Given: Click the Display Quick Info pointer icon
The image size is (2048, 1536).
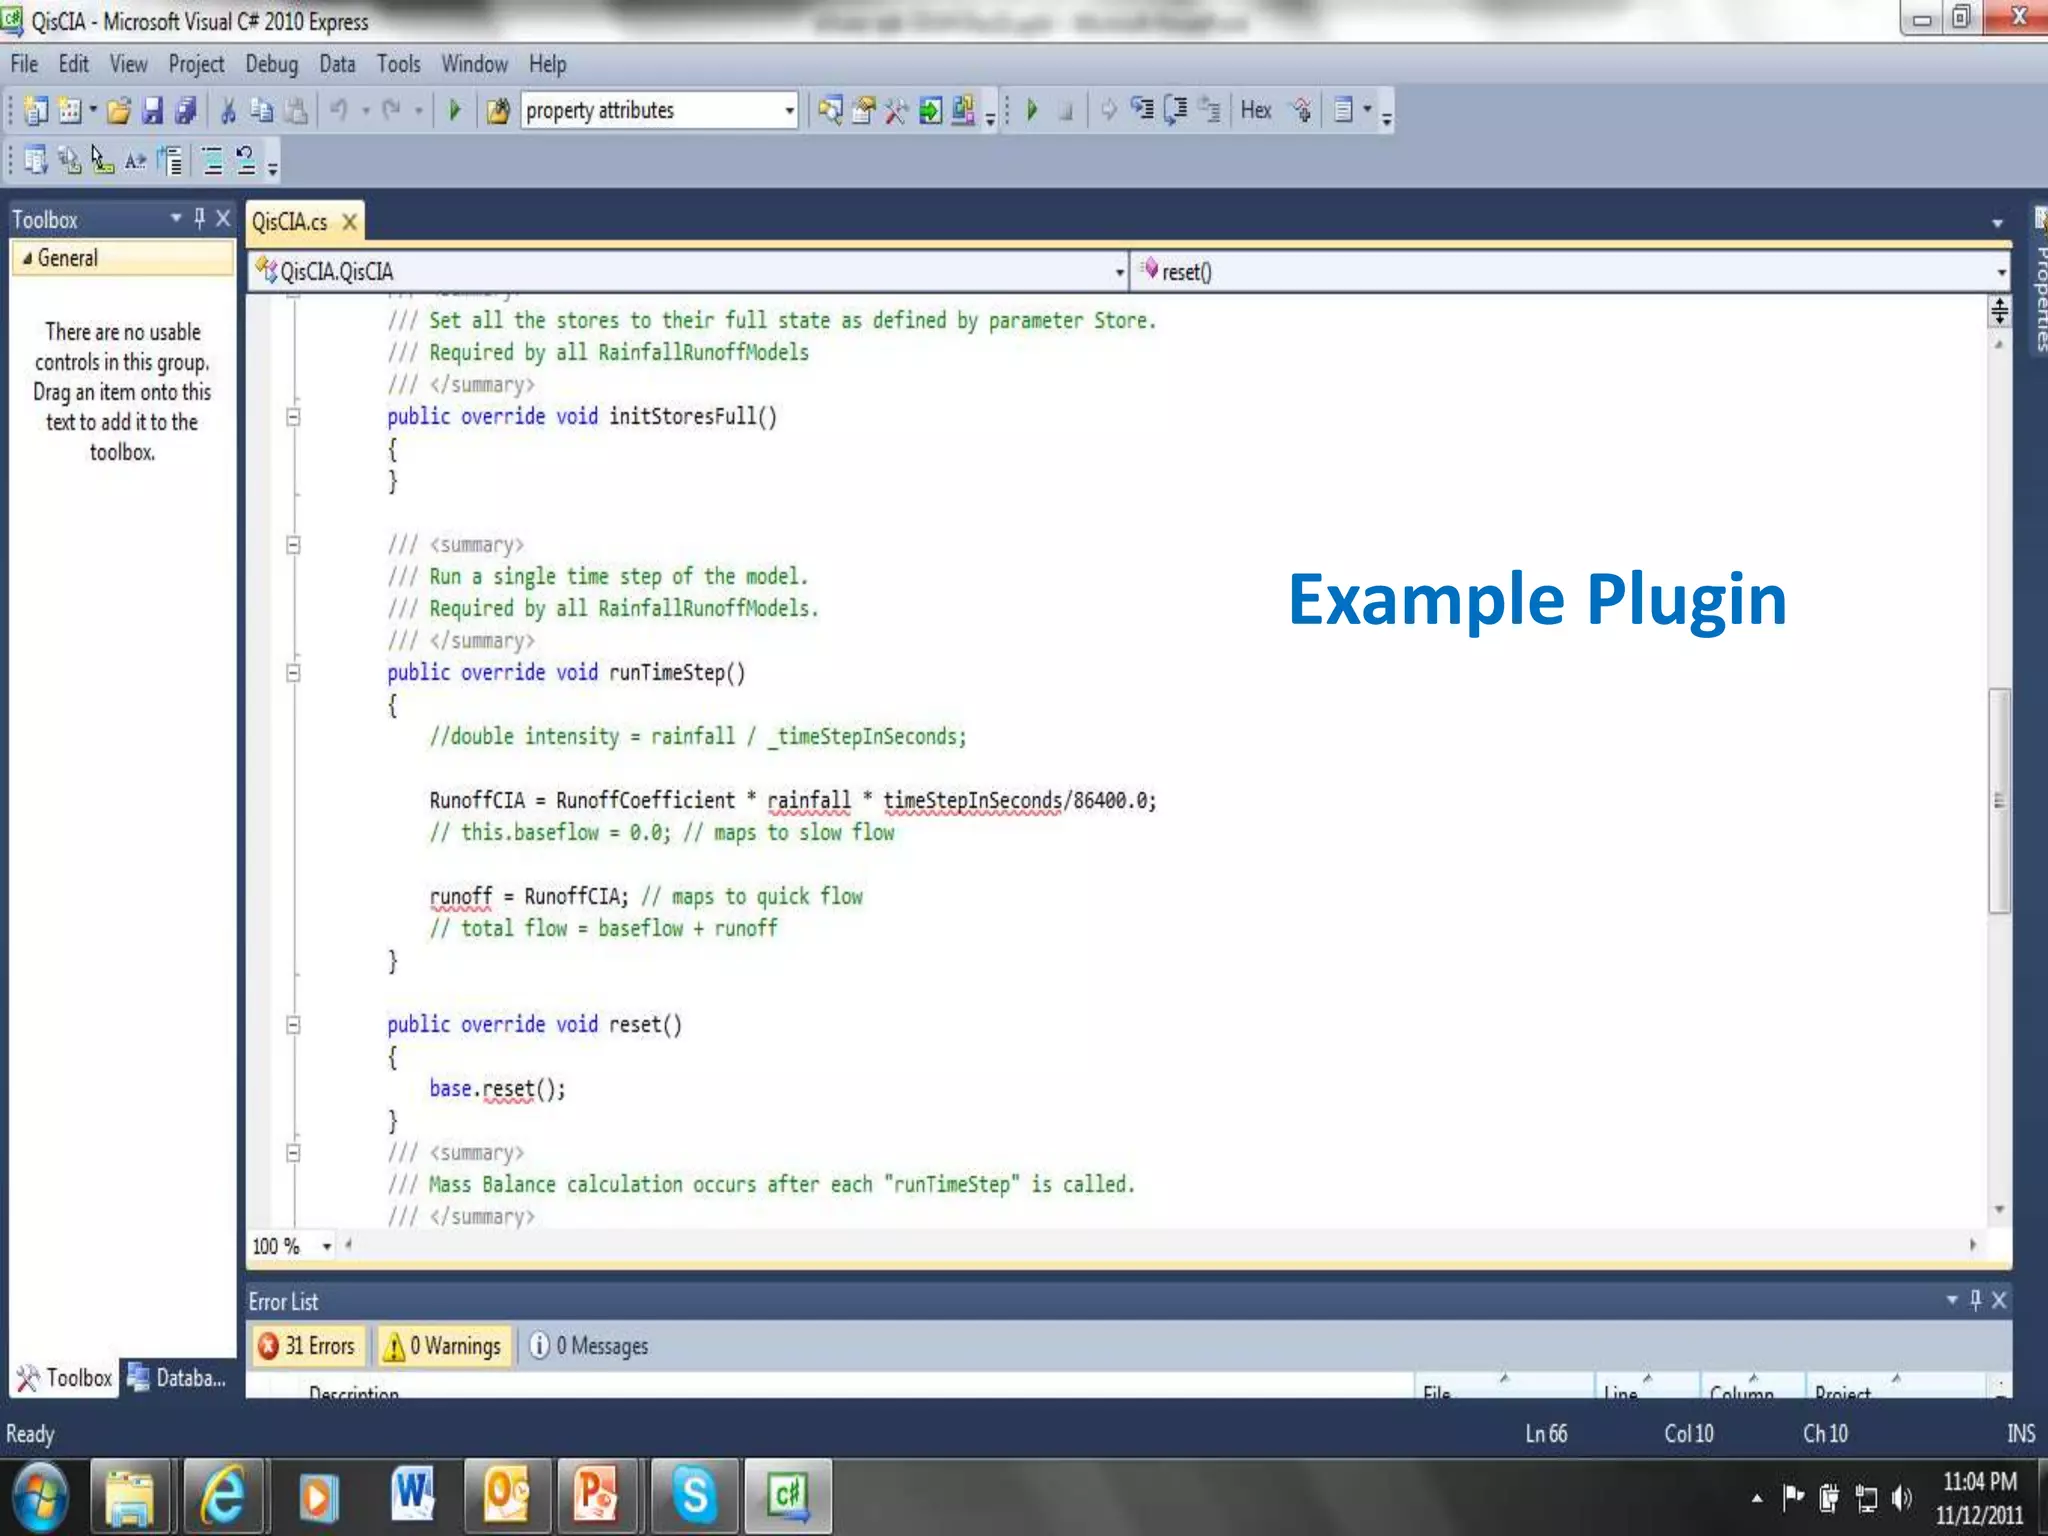Looking at the screenshot, I should point(102,160).
